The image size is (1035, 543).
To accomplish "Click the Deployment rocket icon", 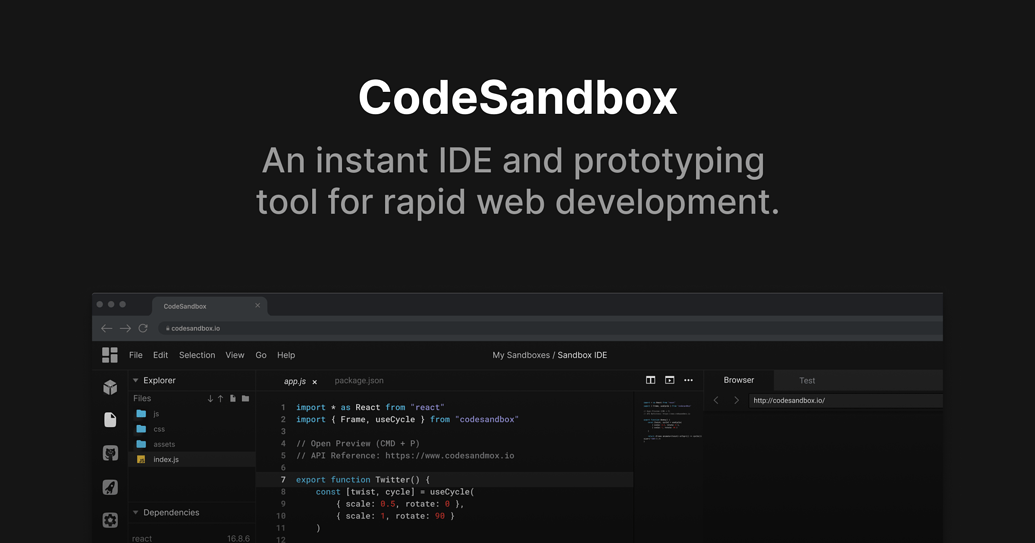I will pos(110,487).
